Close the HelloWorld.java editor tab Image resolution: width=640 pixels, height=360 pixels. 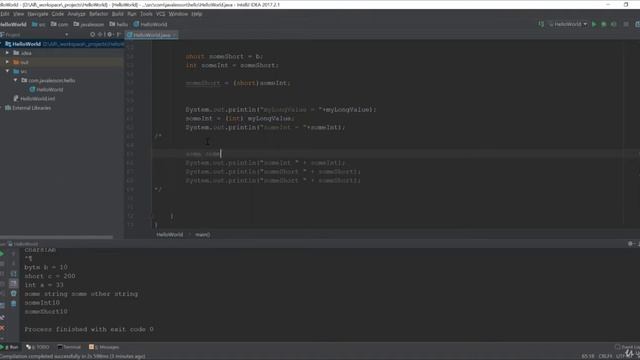coord(175,35)
